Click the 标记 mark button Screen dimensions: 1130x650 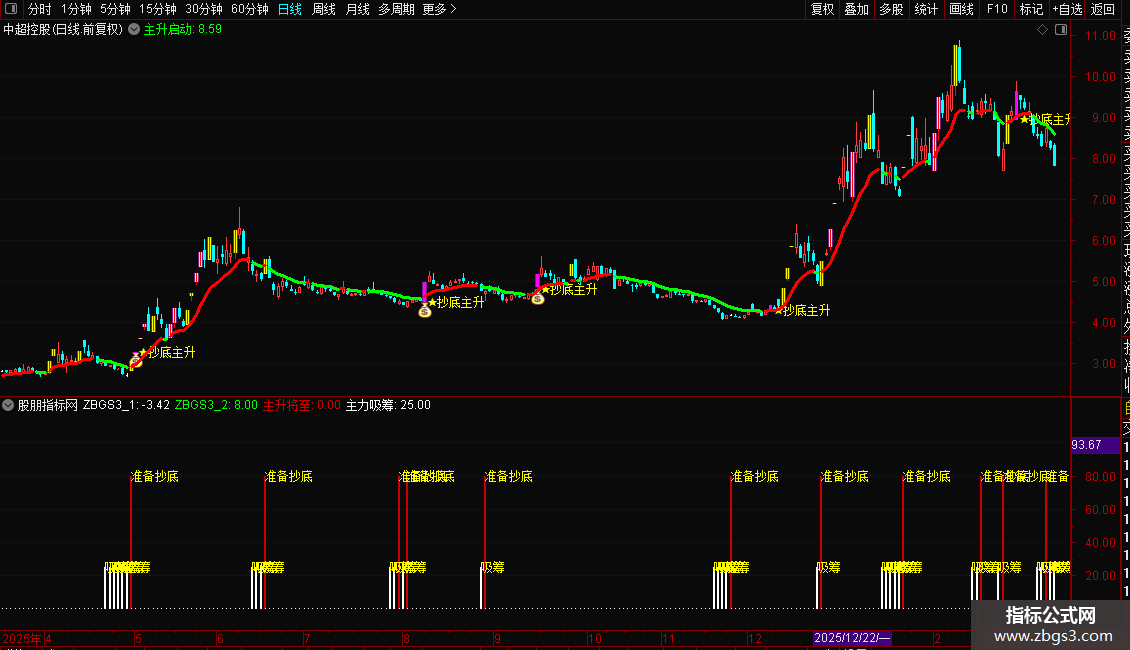pyautogui.click(x=1031, y=9)
